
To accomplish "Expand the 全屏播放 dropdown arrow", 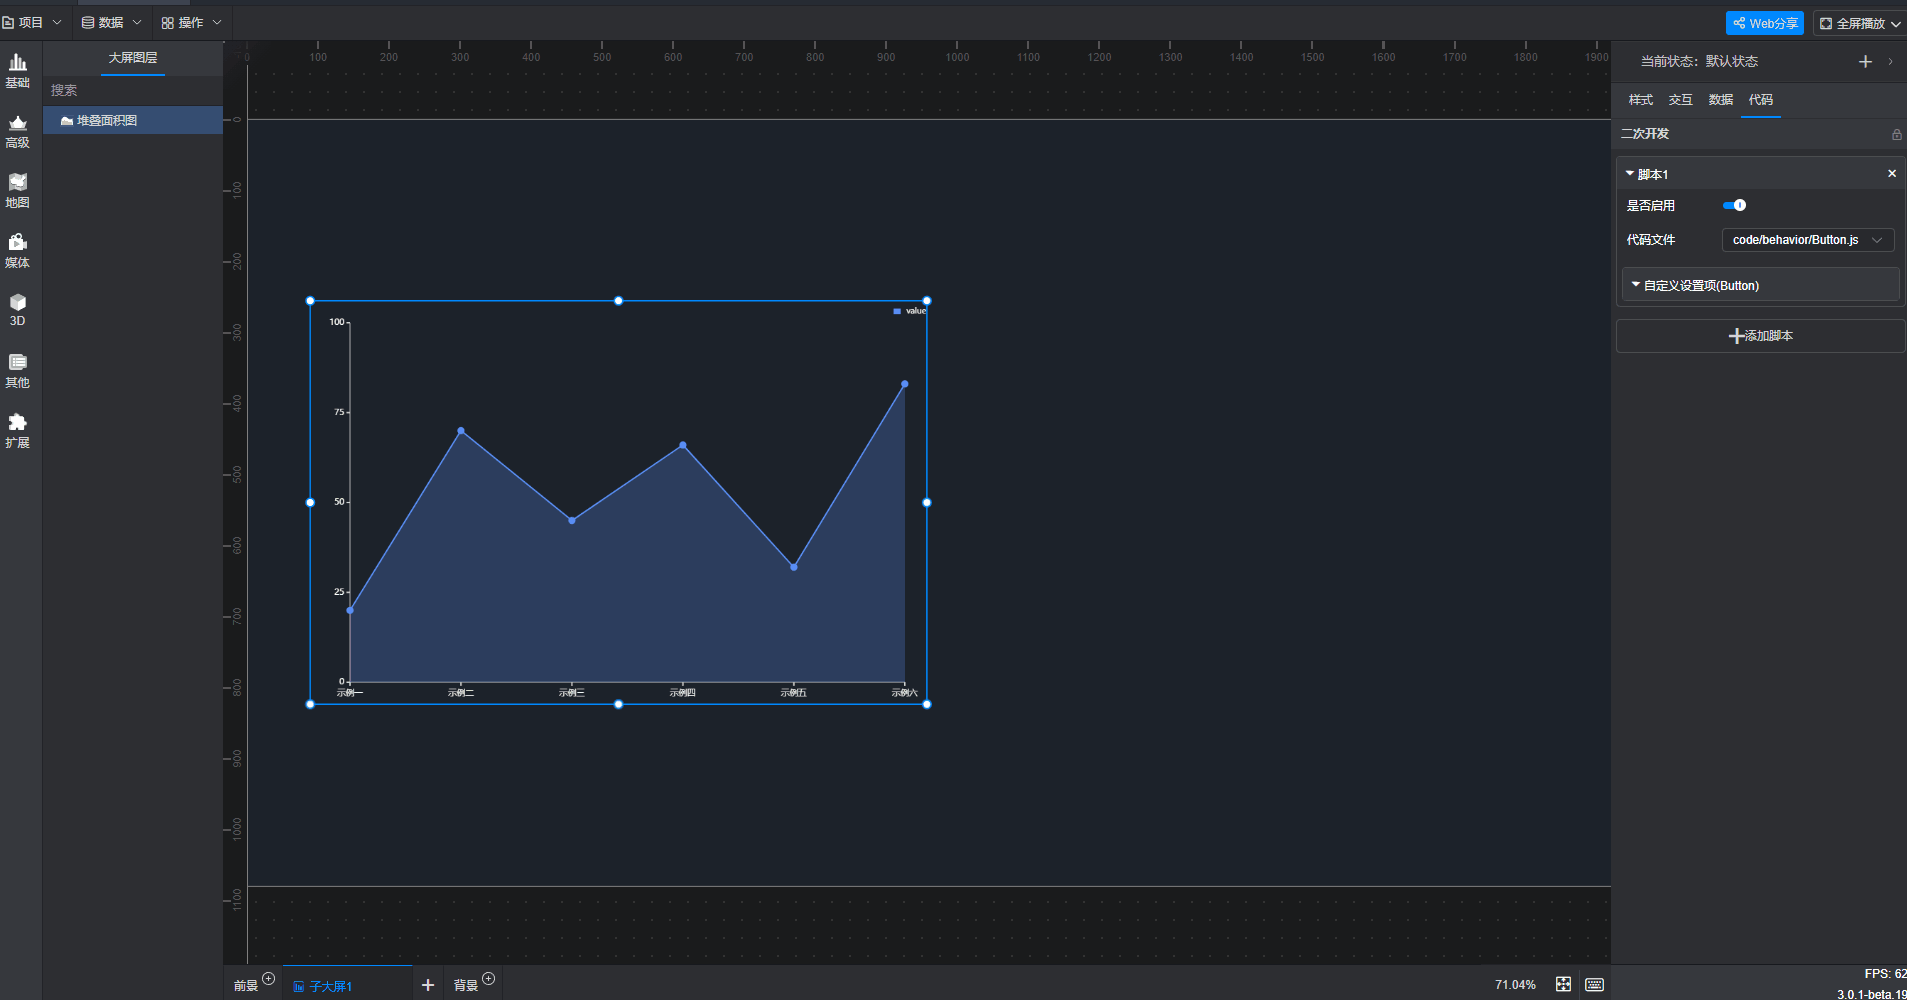I will (1896, 23).
